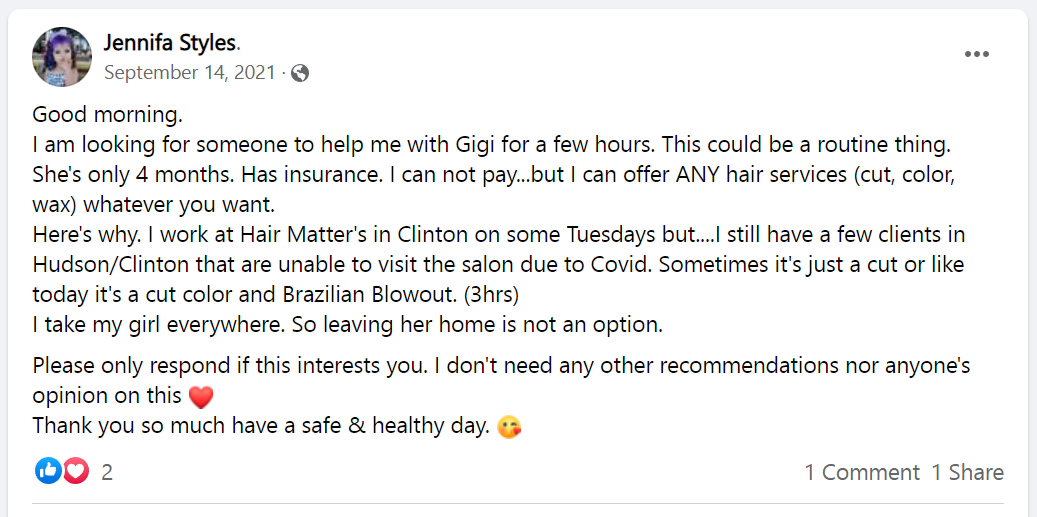This screenshot has height=517, width=1037.
Task: Click the red heart Love reaction icon
Action: tap(75, 471)
